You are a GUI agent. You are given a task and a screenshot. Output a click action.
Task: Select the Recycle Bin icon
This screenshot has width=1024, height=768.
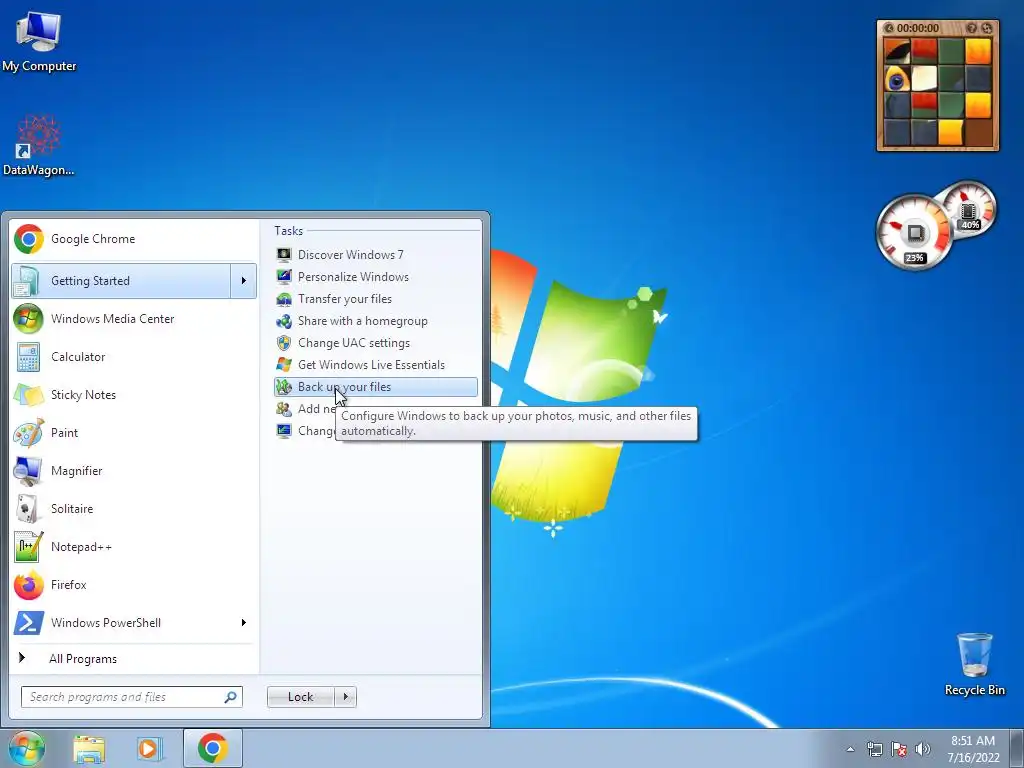pyautogui.click(x=975, y=665)
